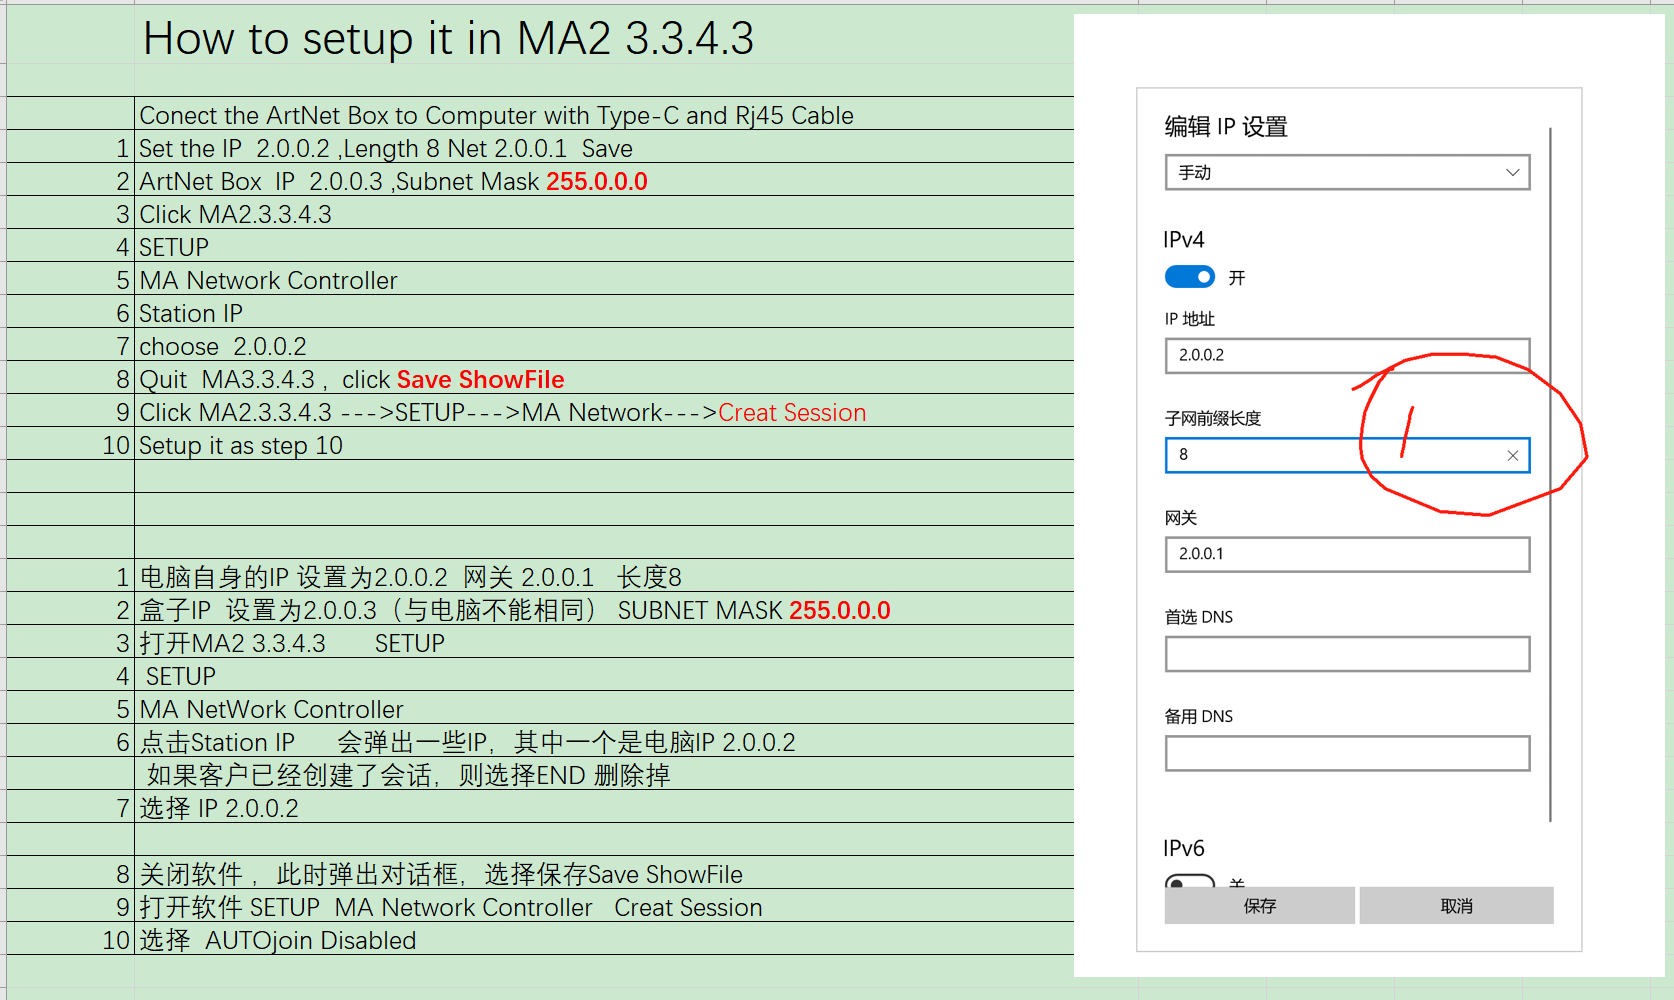The height and width of the screenshot is (1000, 1674).
Task: Open the 手动 IP mode dropdown
Action: coord(1347,172)
